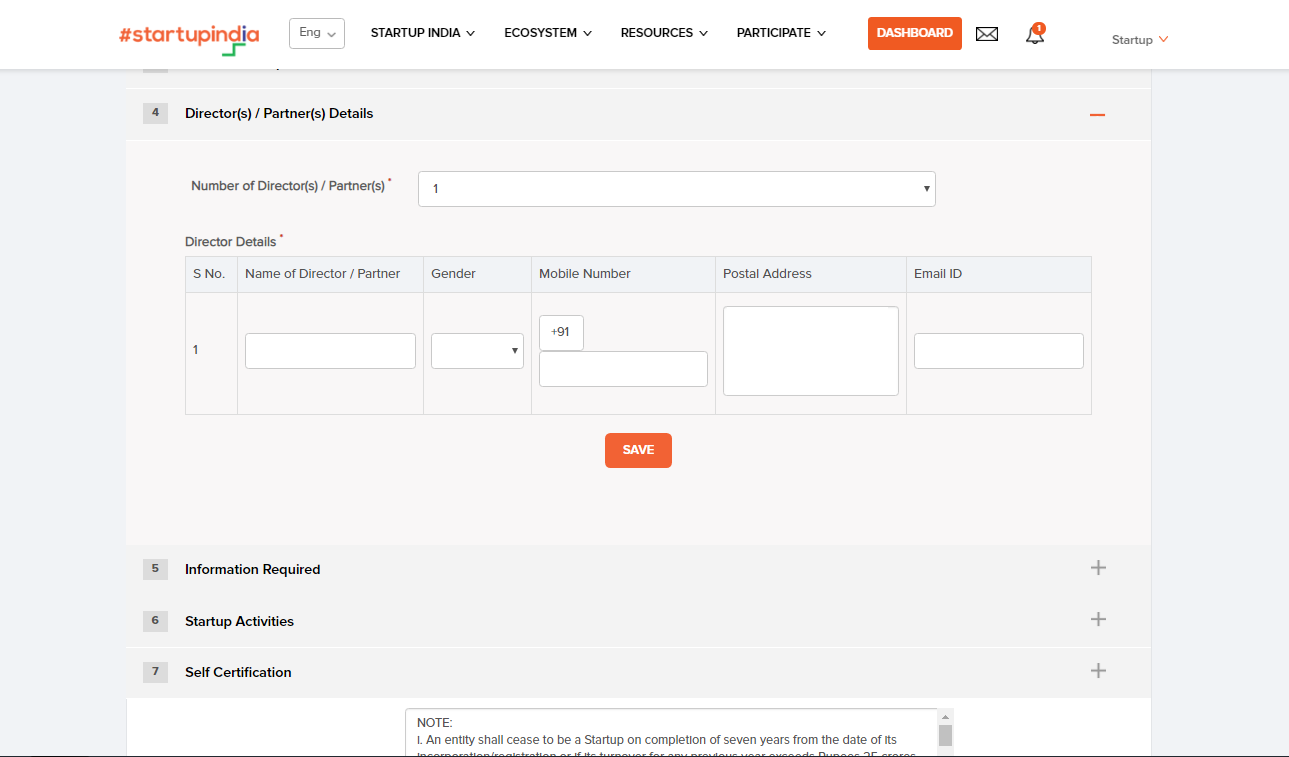The width and height of the screenshot is (1289, 757).
Task: Click the SAVE button
Action: [638, 450]
